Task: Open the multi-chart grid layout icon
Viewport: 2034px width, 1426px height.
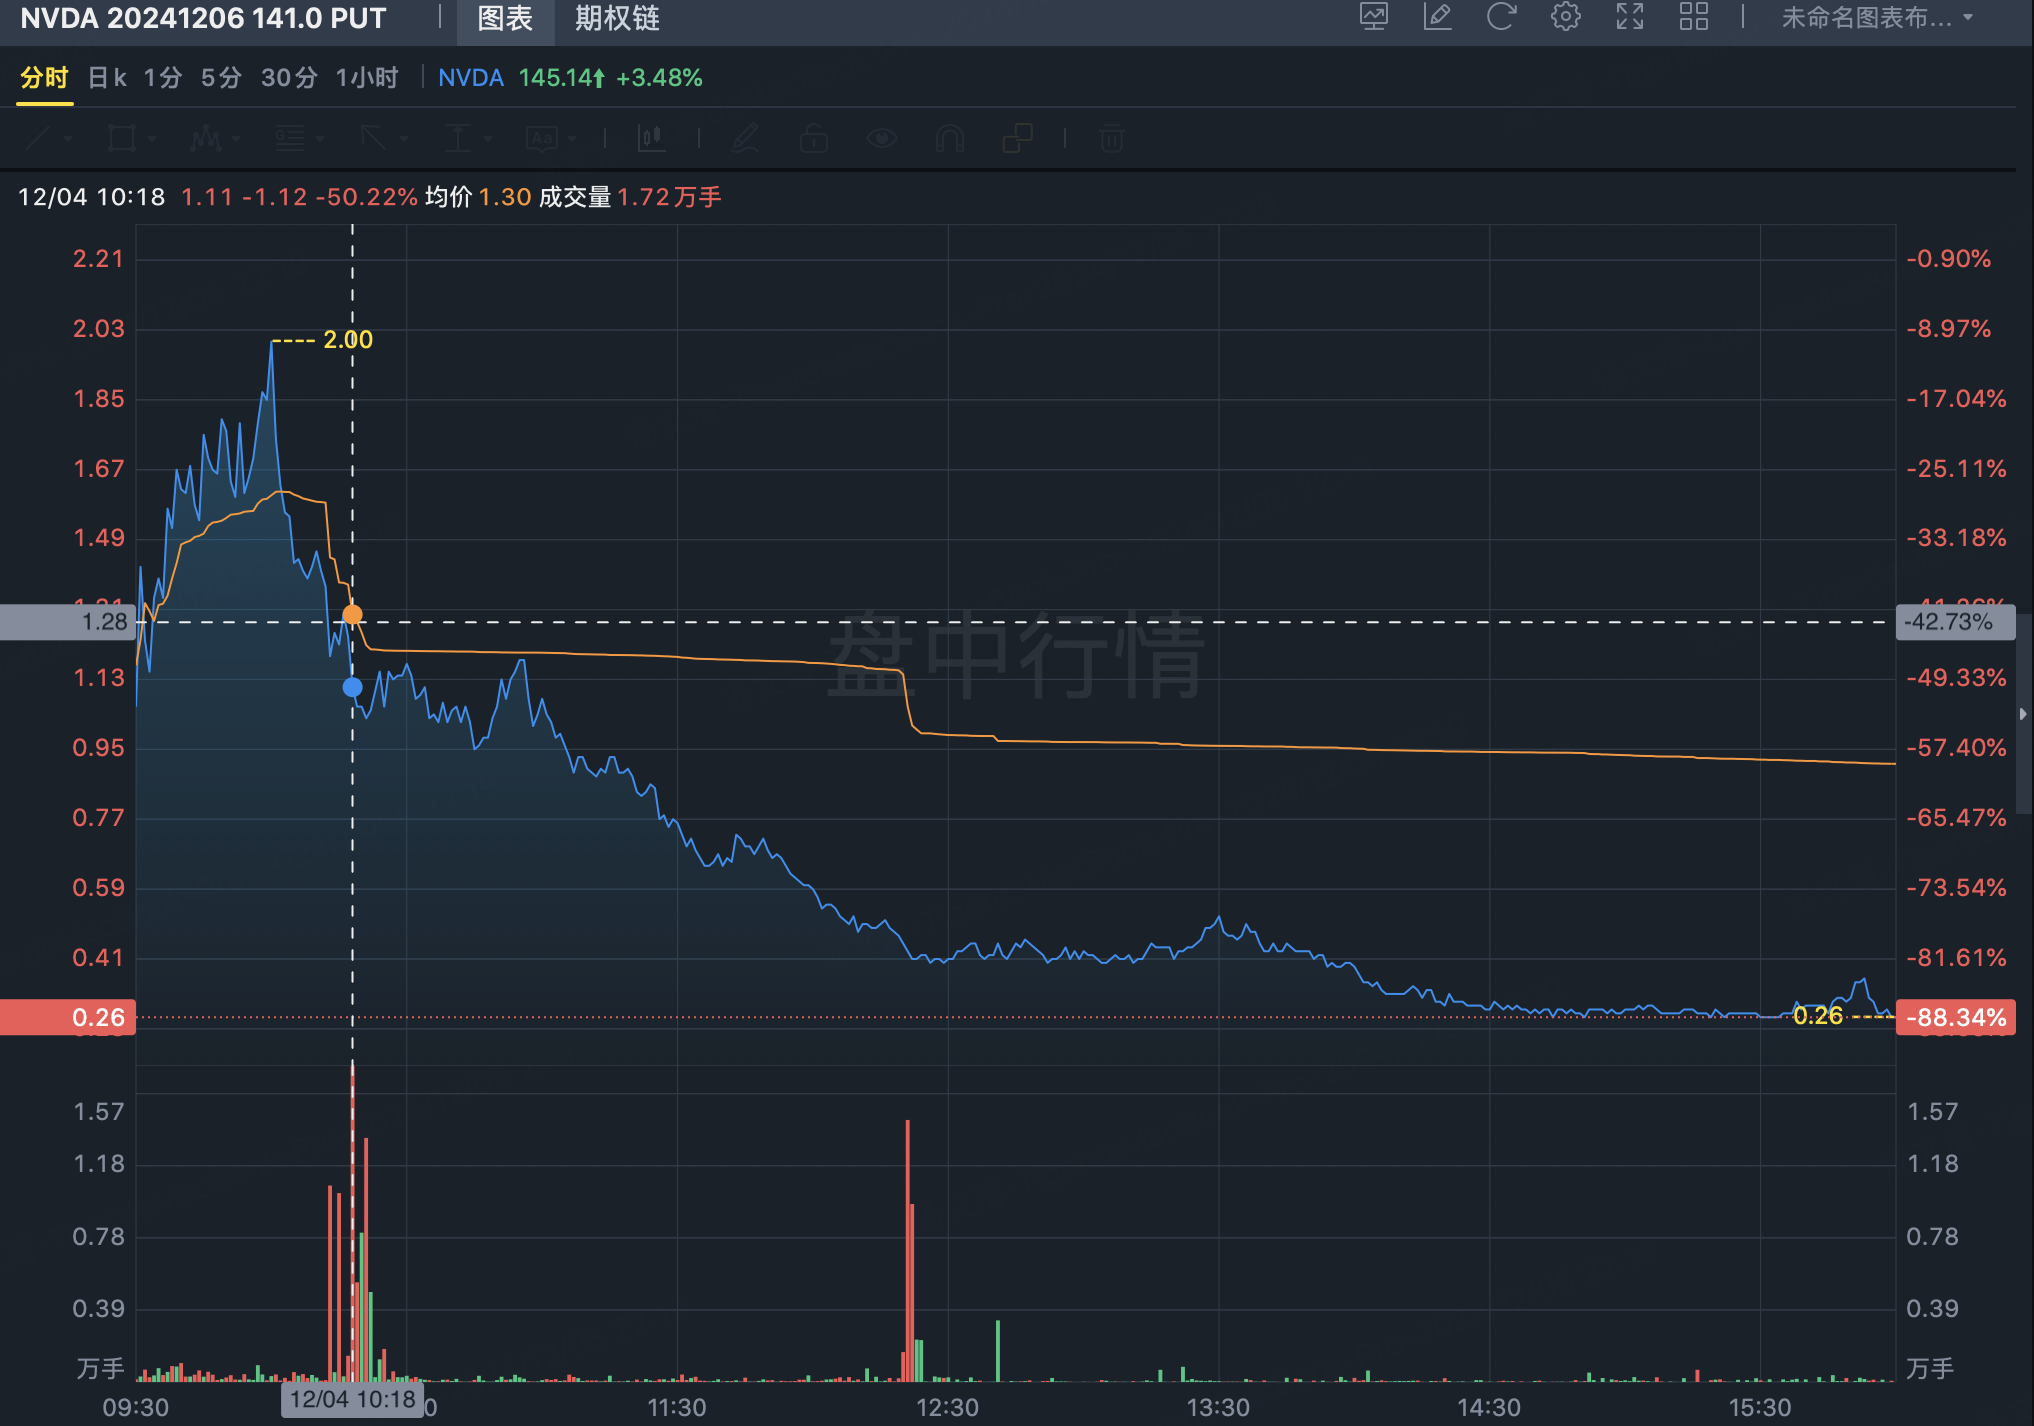Action: tap(1693, 17)
